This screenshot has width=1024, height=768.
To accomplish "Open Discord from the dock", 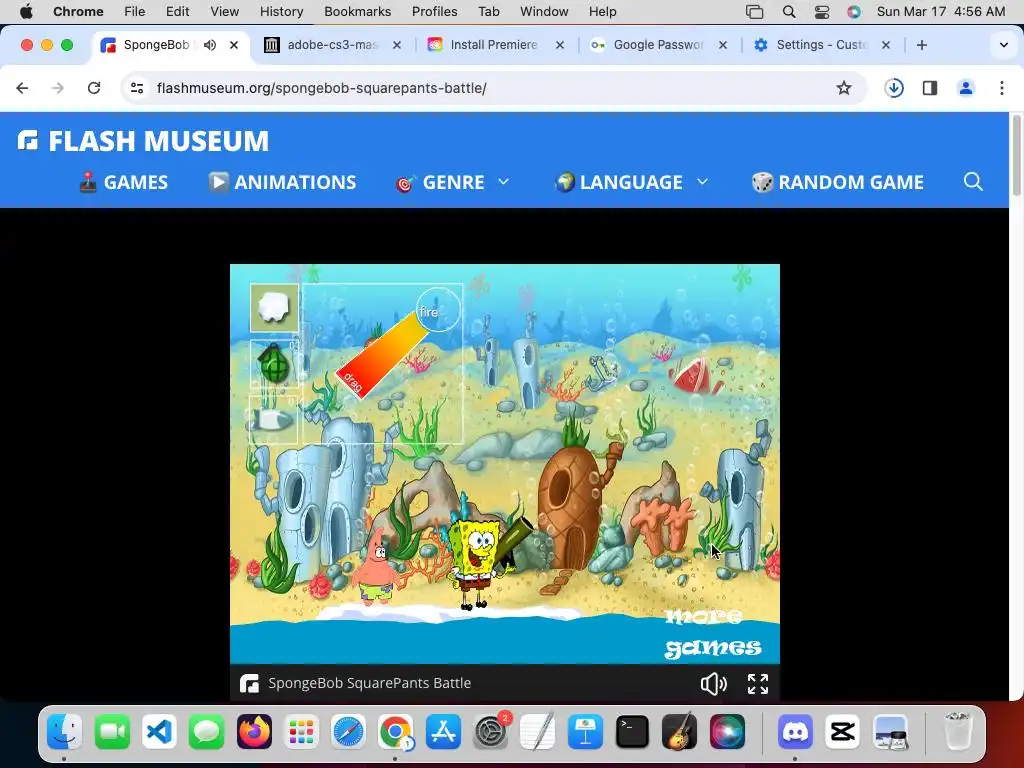I will 795,731.
